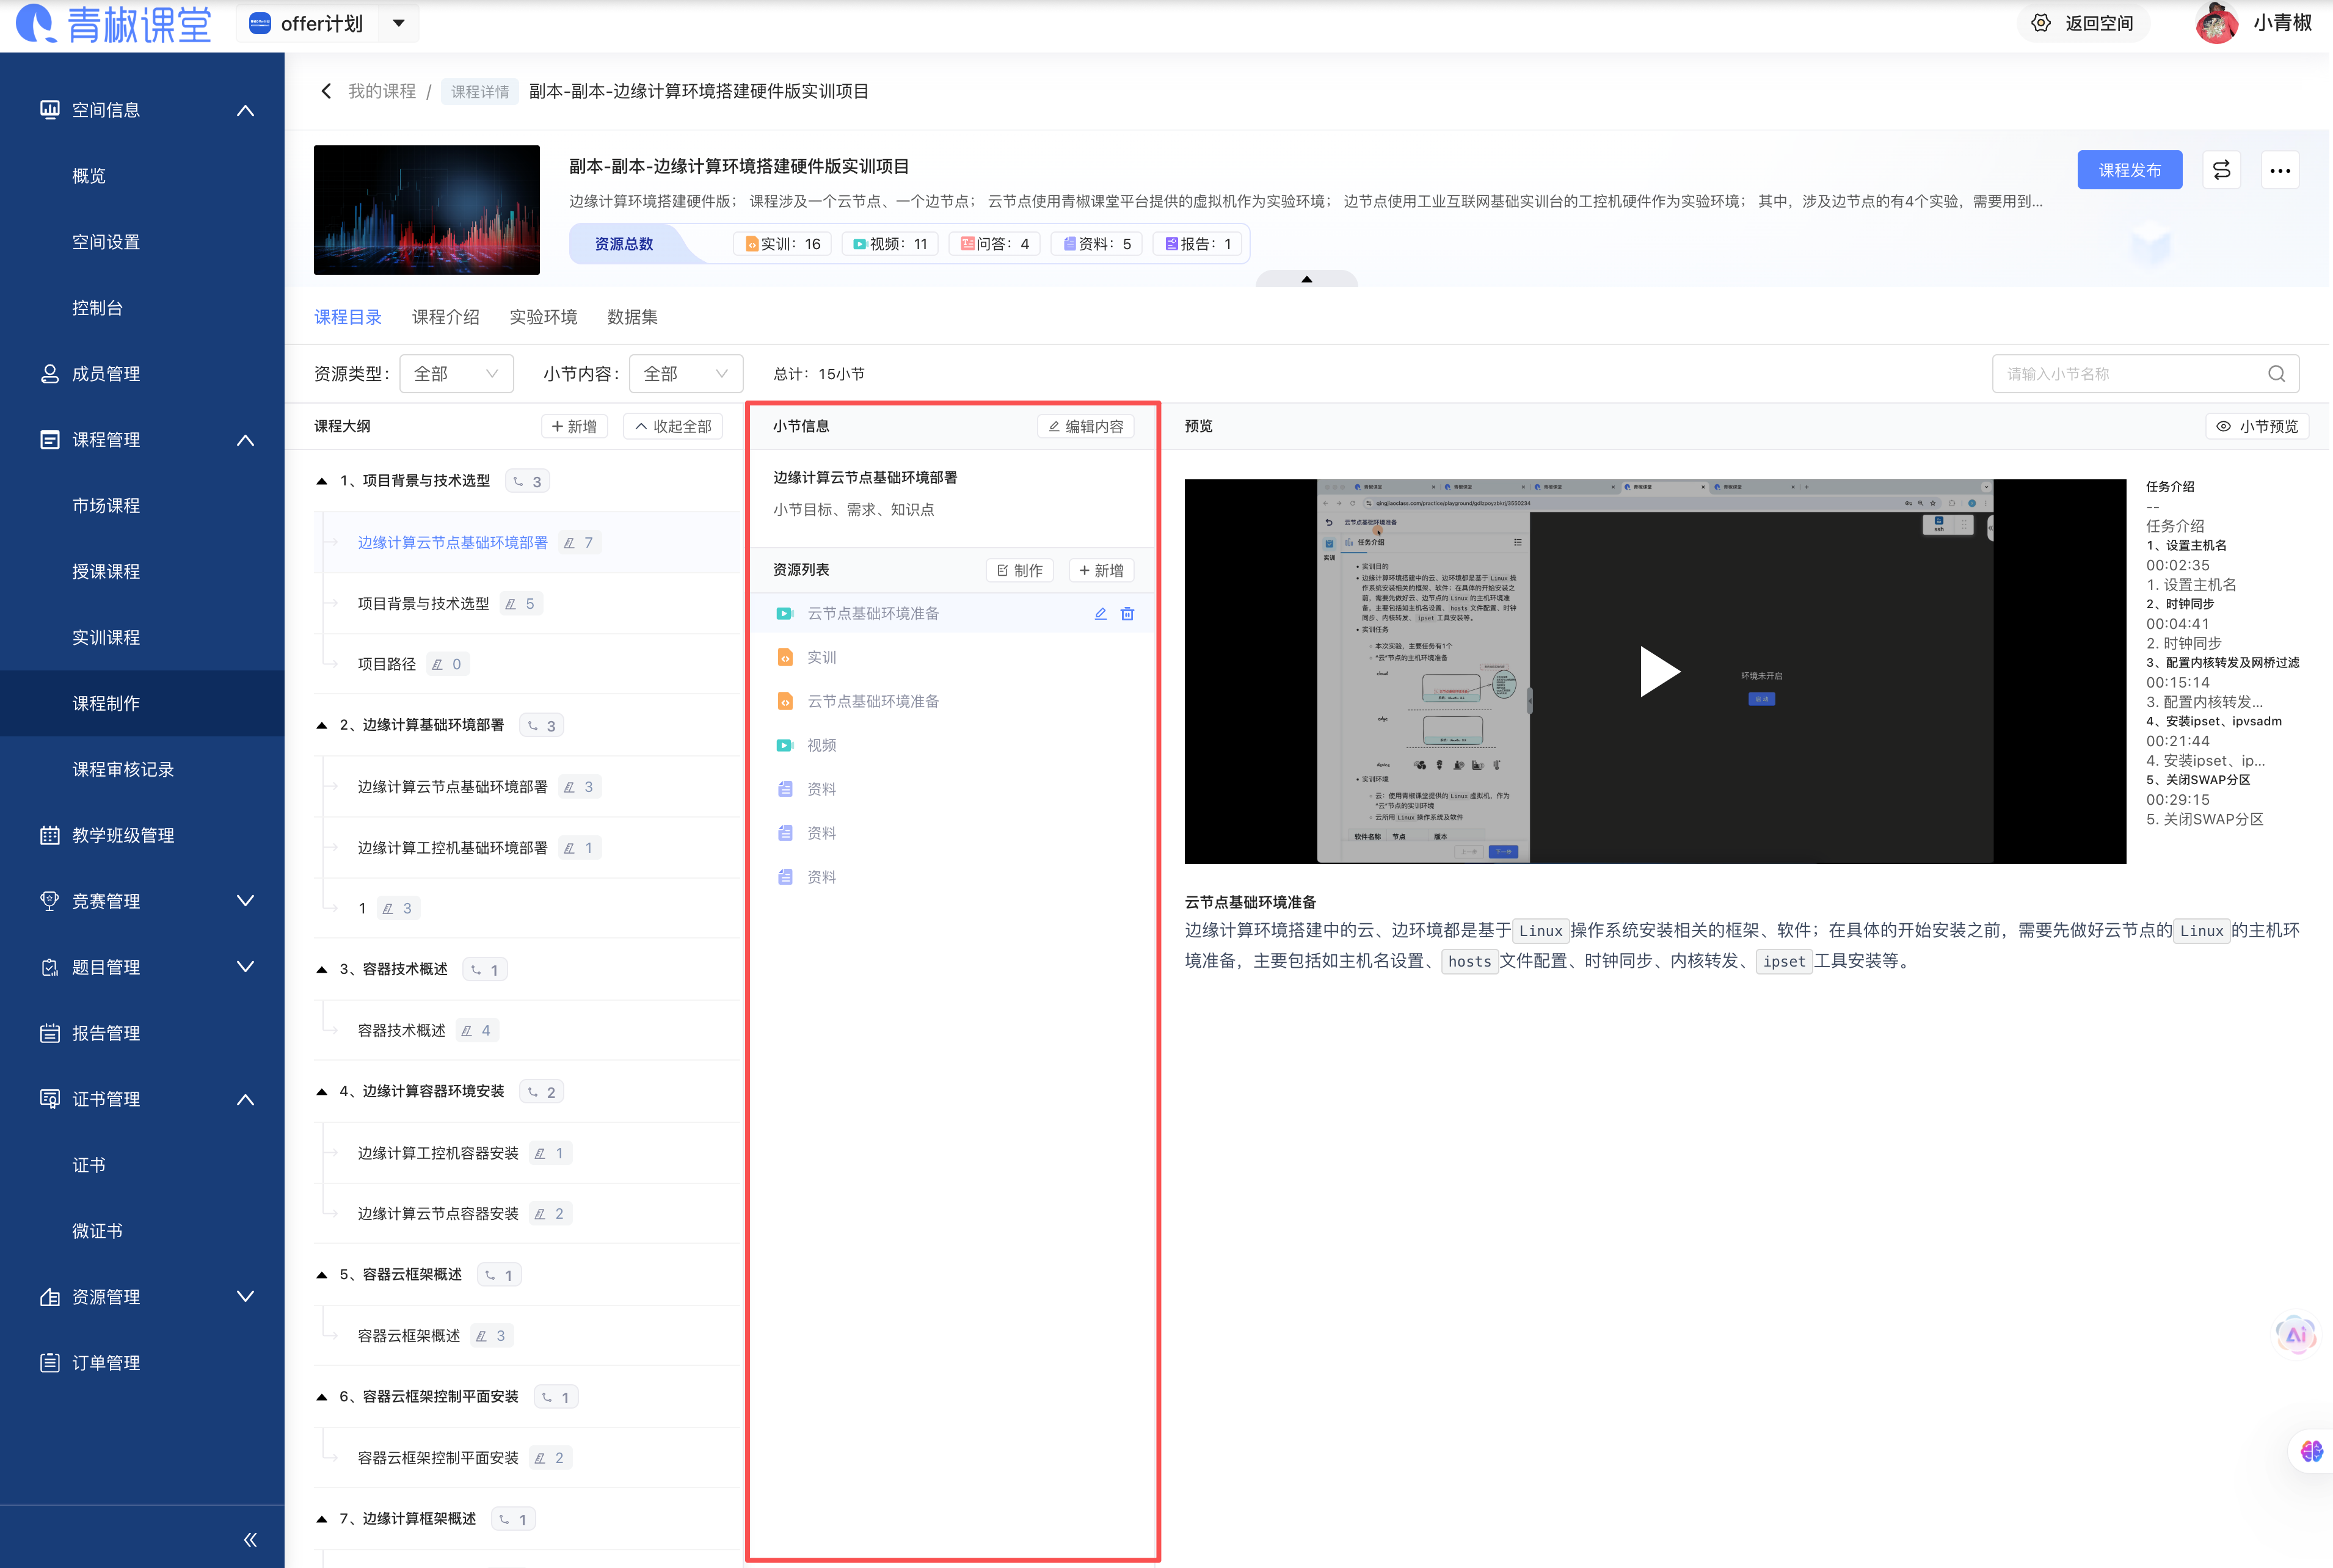This screenshot has width=2333, height=1568.
Task: Toggle 小节预览 with the eye icon
Action: (x=2256, y=425)
